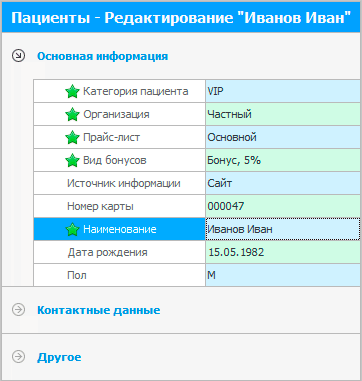Screen dimensions: 362x381
Task: Select the Прайс-лист row label
Action: 112,137
